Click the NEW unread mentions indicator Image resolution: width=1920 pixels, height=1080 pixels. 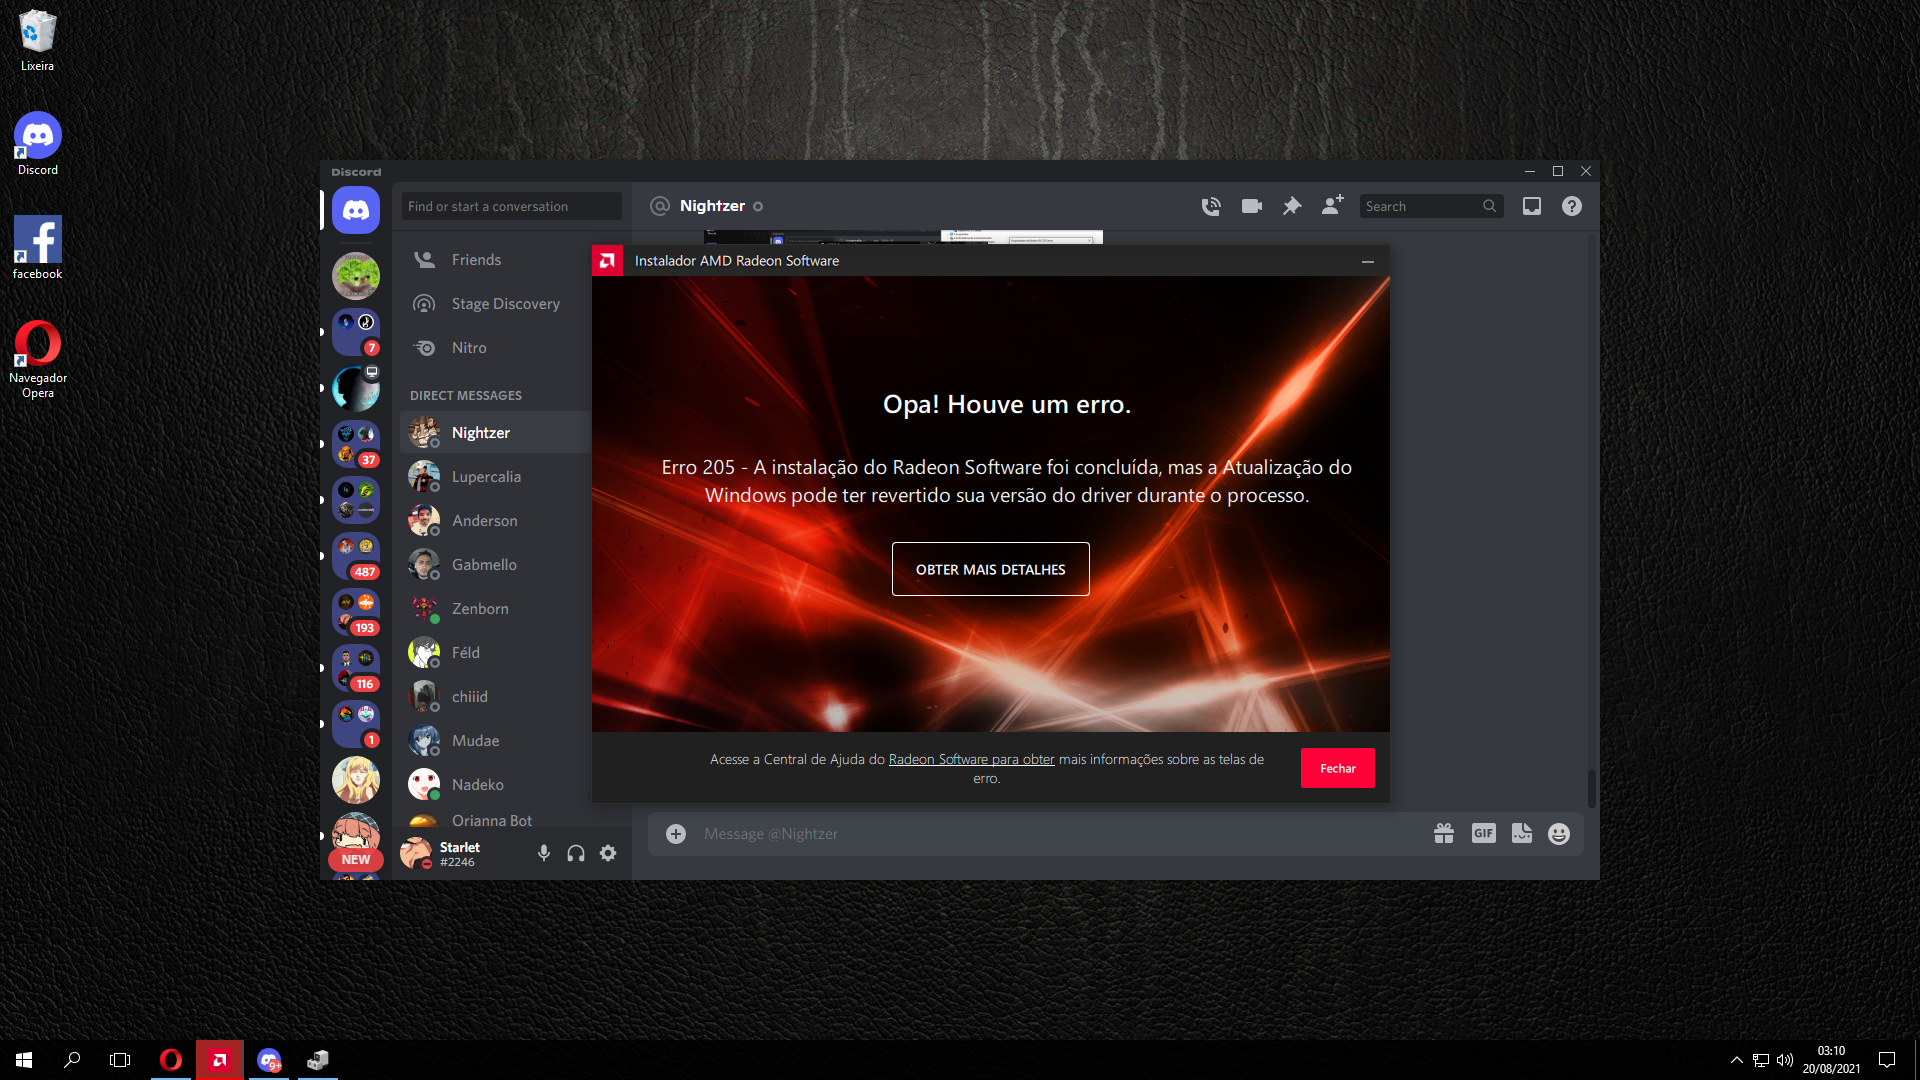[356, 859]
